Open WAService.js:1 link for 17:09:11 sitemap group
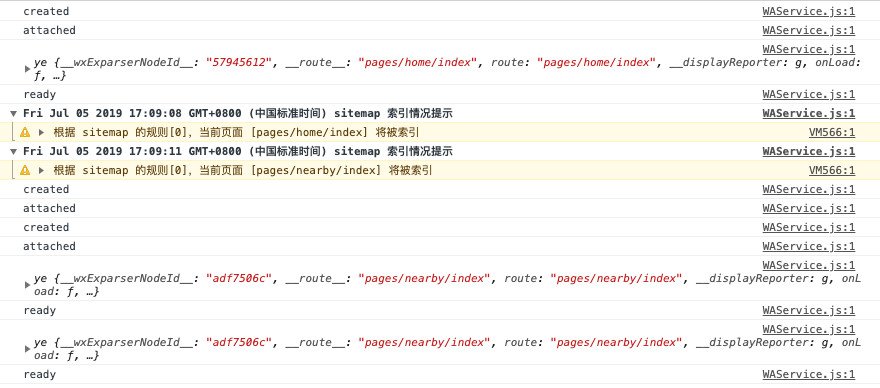Screen dimensions: 880x388 809,152
